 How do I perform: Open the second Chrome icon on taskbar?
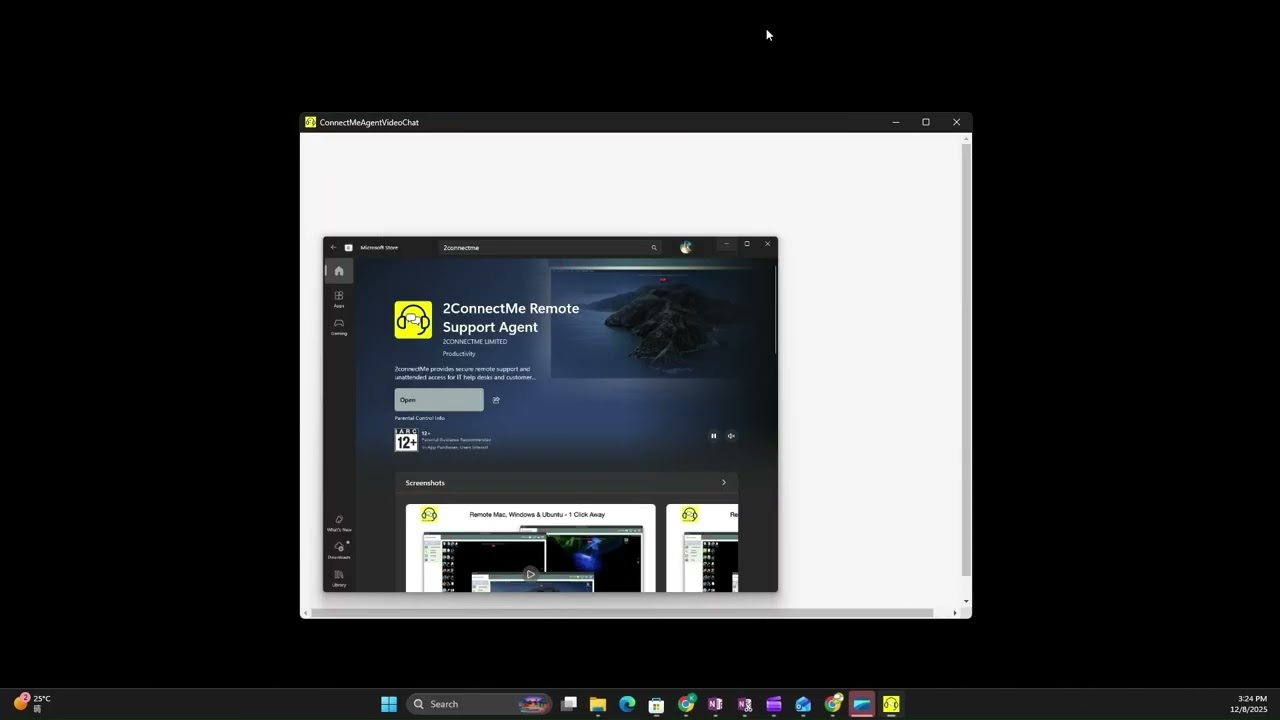(833, 704)
